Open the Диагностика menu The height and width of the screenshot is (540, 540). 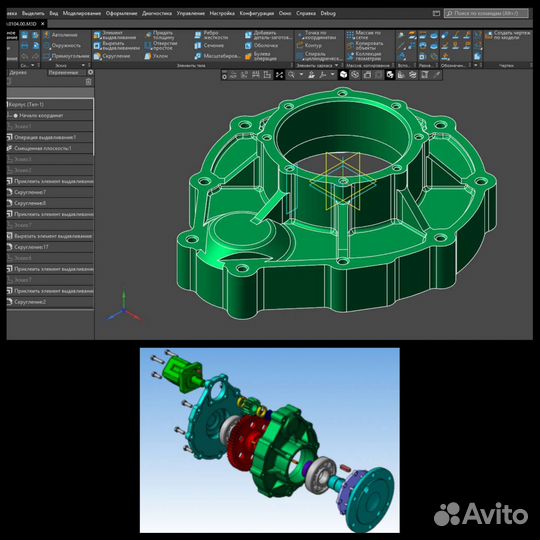tap(157, 13)
